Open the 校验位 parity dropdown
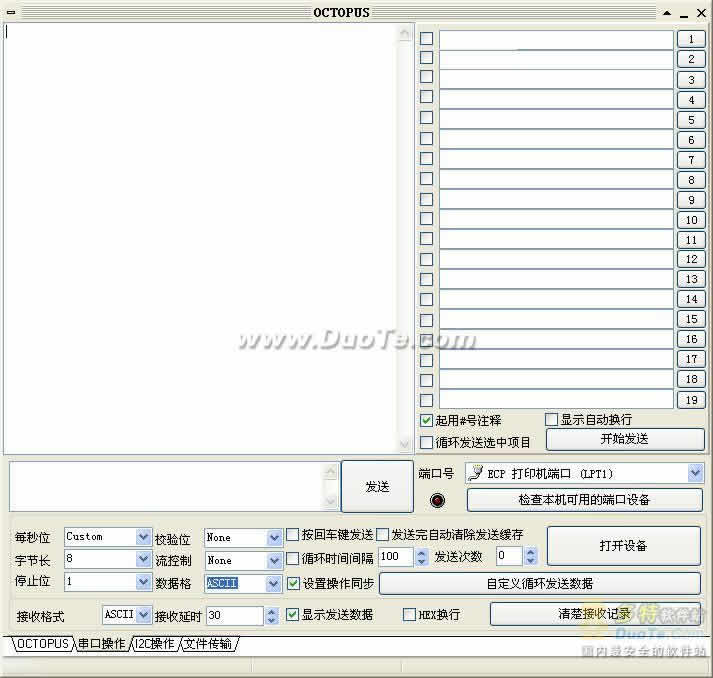 (274, 538)
